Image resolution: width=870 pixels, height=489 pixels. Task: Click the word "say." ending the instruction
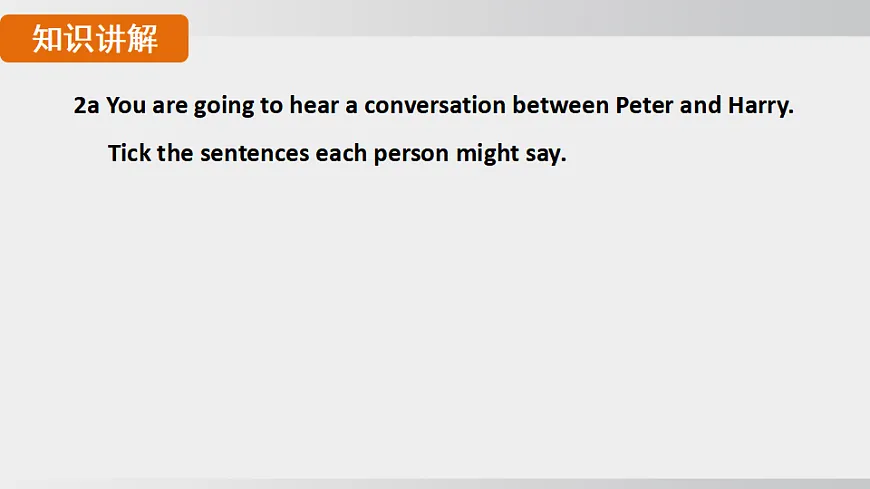click(545, 155)
